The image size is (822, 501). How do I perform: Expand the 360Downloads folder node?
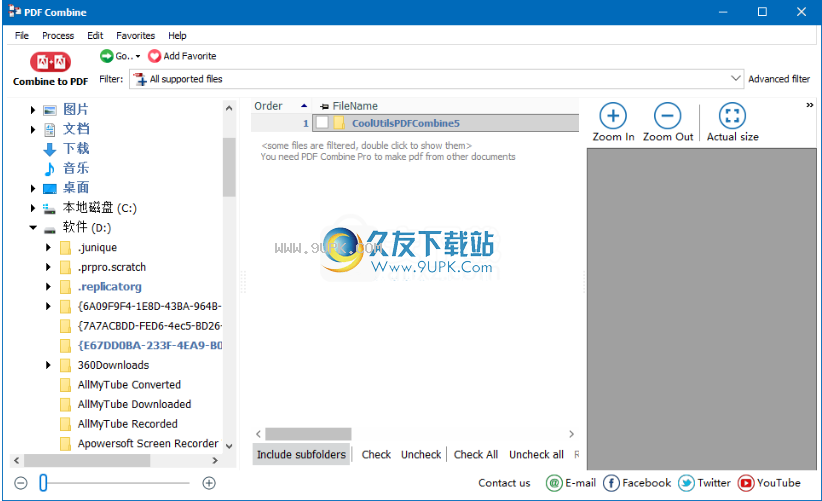(x=48, y=365)
